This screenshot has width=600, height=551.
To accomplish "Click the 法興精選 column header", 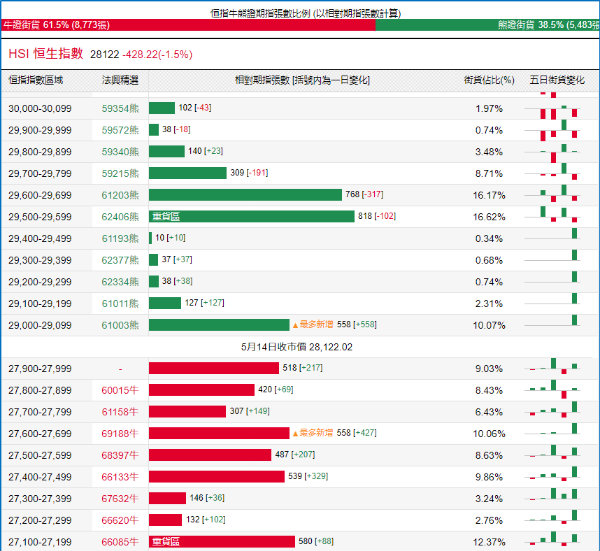I will click(120, 80).
